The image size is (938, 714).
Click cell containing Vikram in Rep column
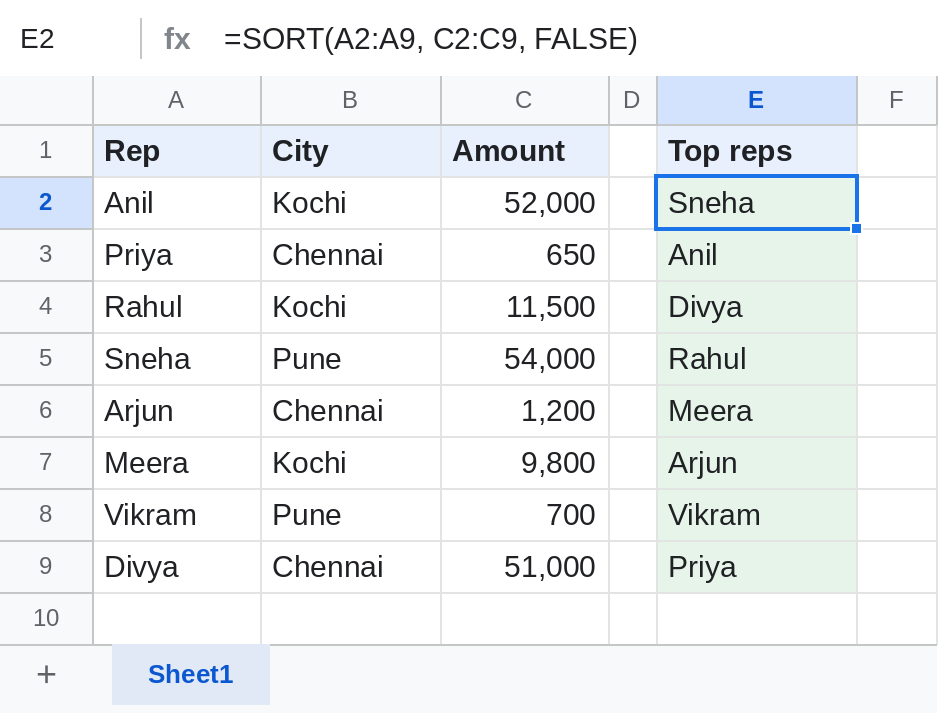pos(177,515)
